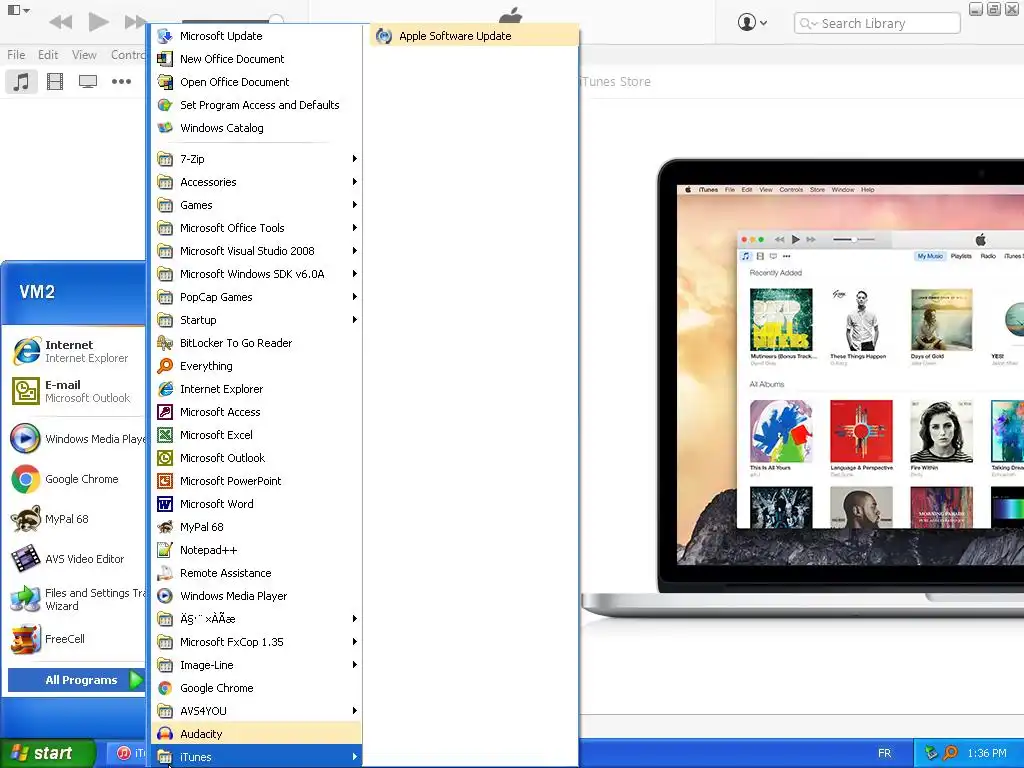Open Microsoft Update from the programs list
This screenshot has height=768, width=1024.
(256, 36)
